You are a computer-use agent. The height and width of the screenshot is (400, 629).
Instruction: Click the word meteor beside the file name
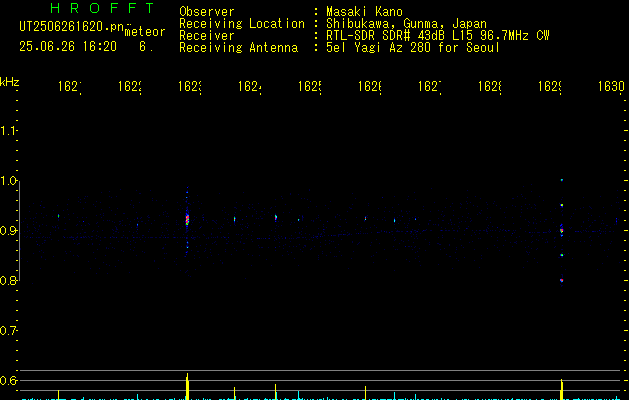[145, 32]
